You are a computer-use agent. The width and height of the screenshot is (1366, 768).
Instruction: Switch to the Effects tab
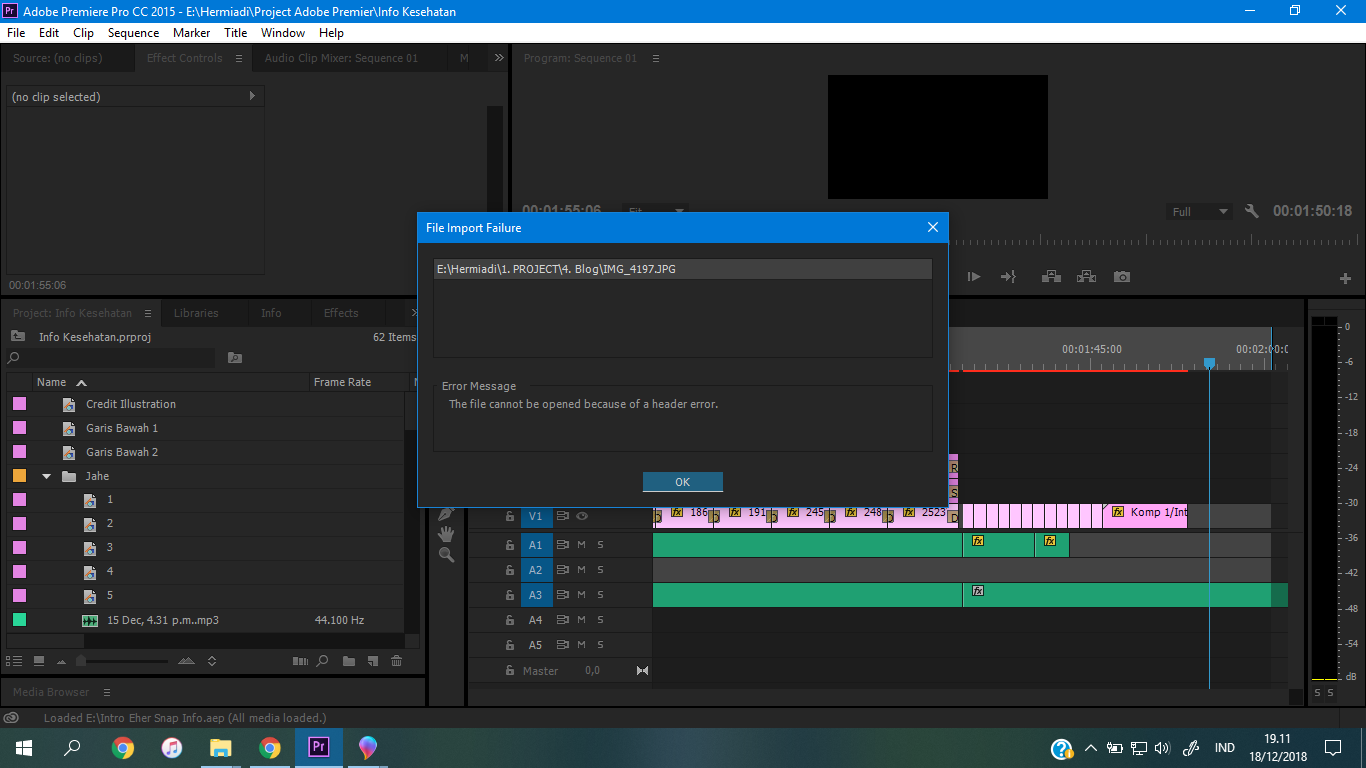pos(341,313)
